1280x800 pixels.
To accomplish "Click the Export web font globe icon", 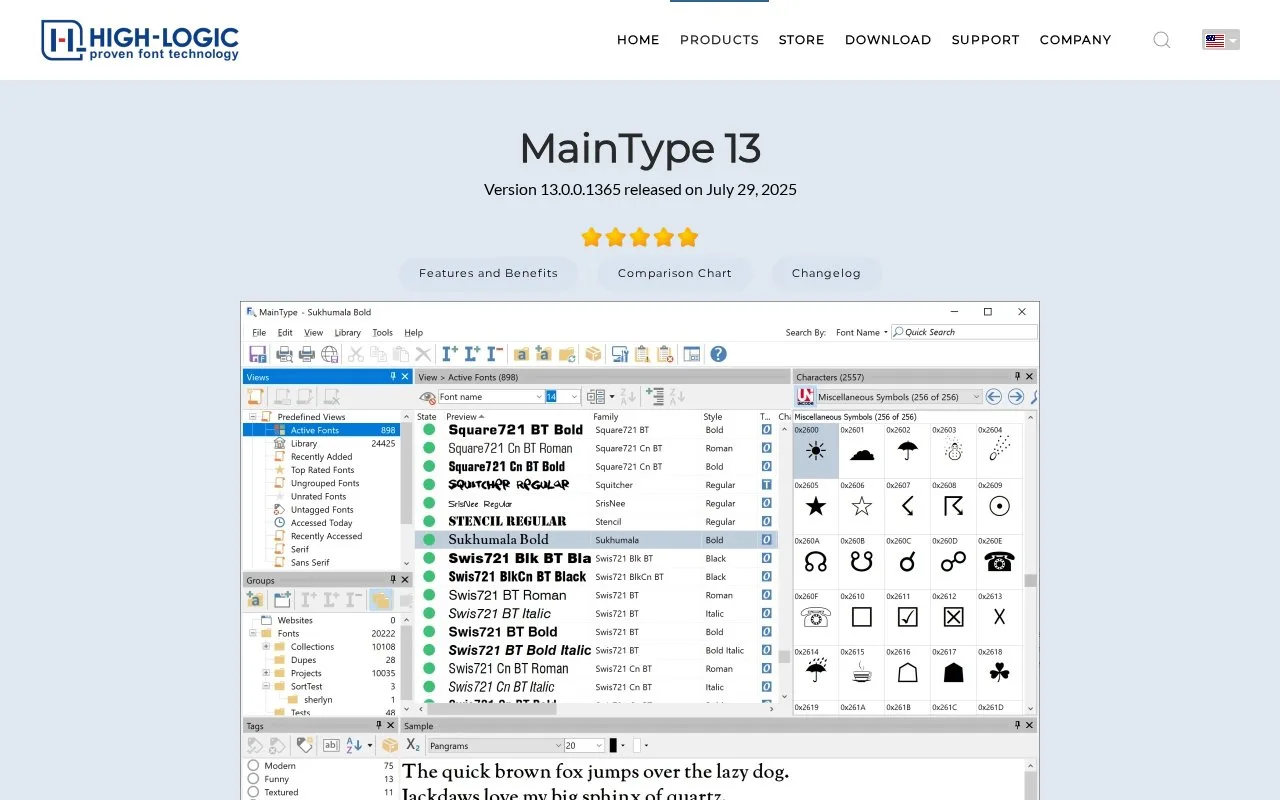I will (329, 354).
